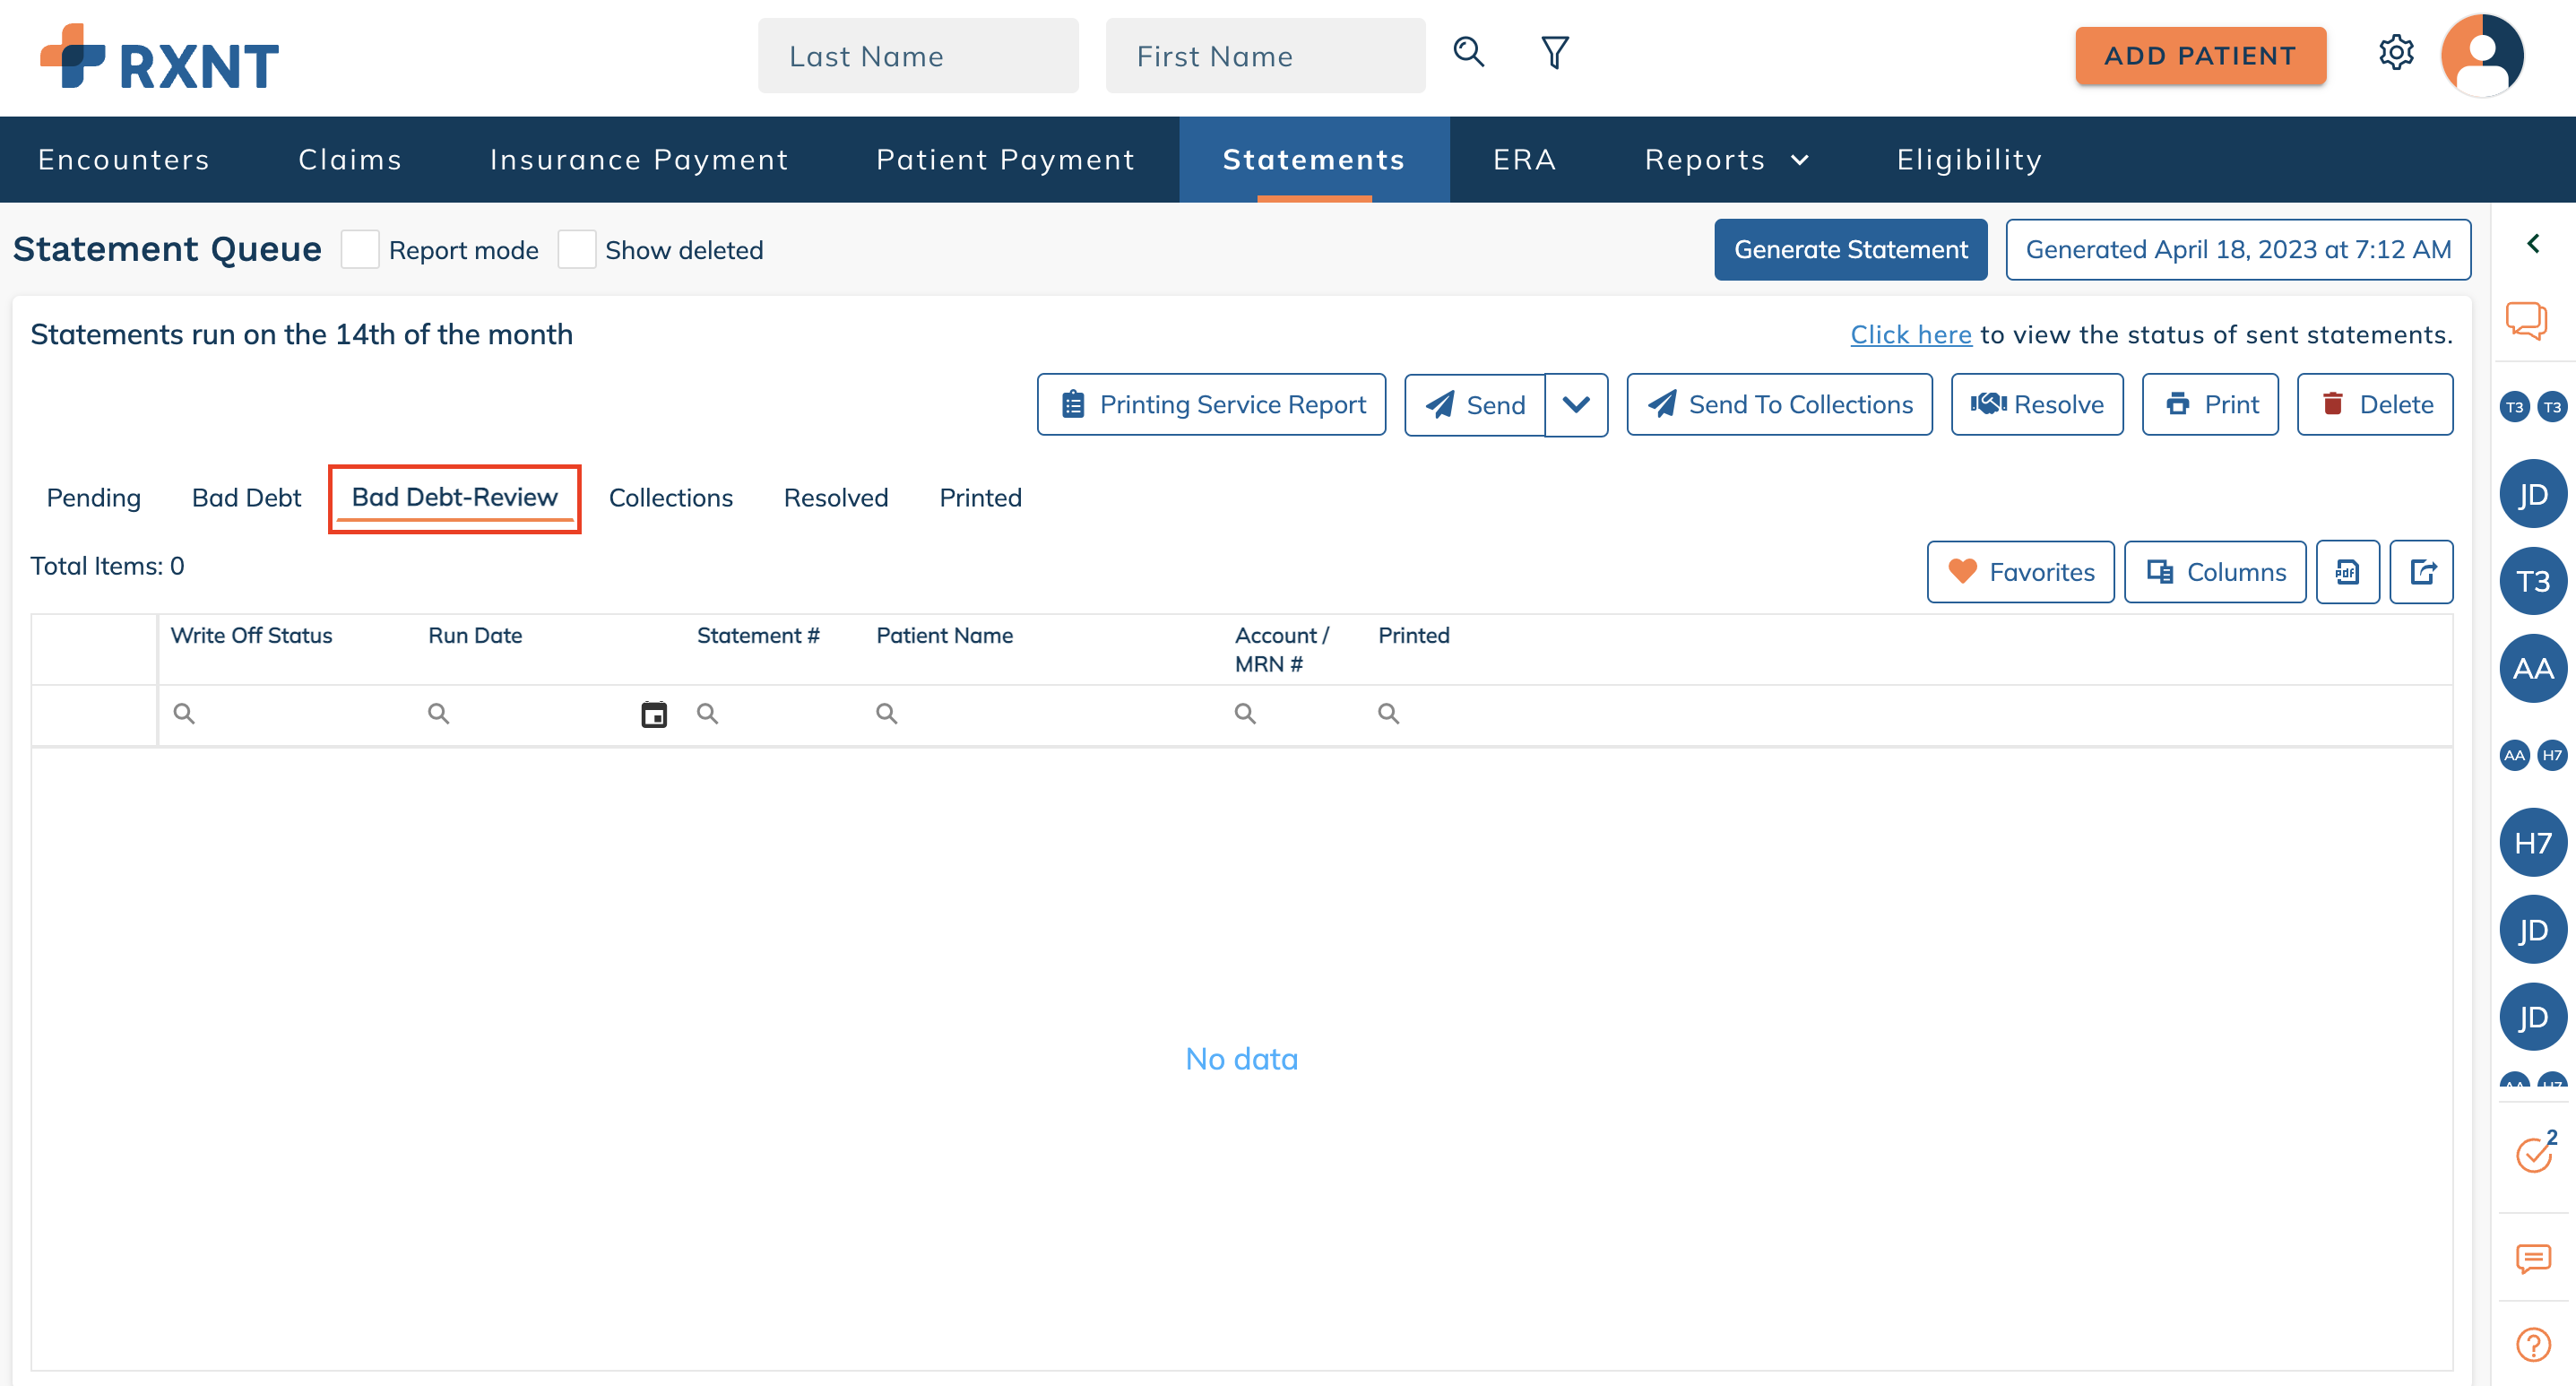
Task: Open the Resolved tab
Action: click(x=836, y=498)
